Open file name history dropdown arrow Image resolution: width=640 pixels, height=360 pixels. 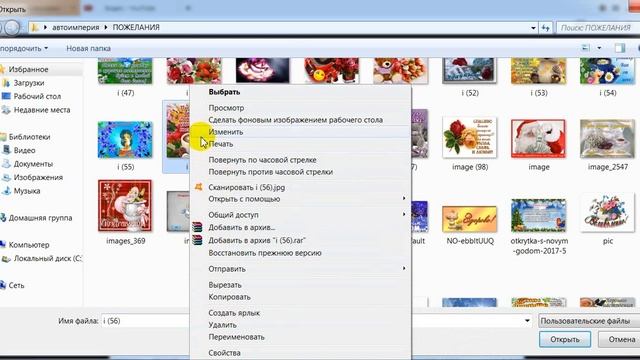point(527,321)
